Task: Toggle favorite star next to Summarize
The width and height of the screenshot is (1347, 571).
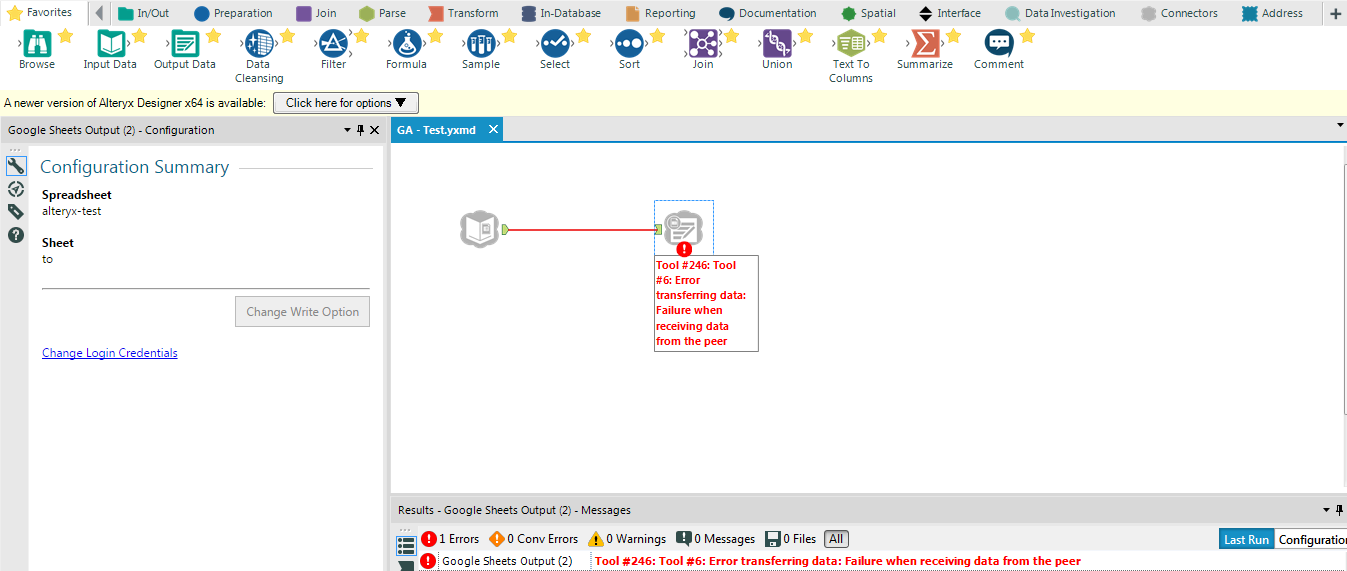Action: (953, 36)
